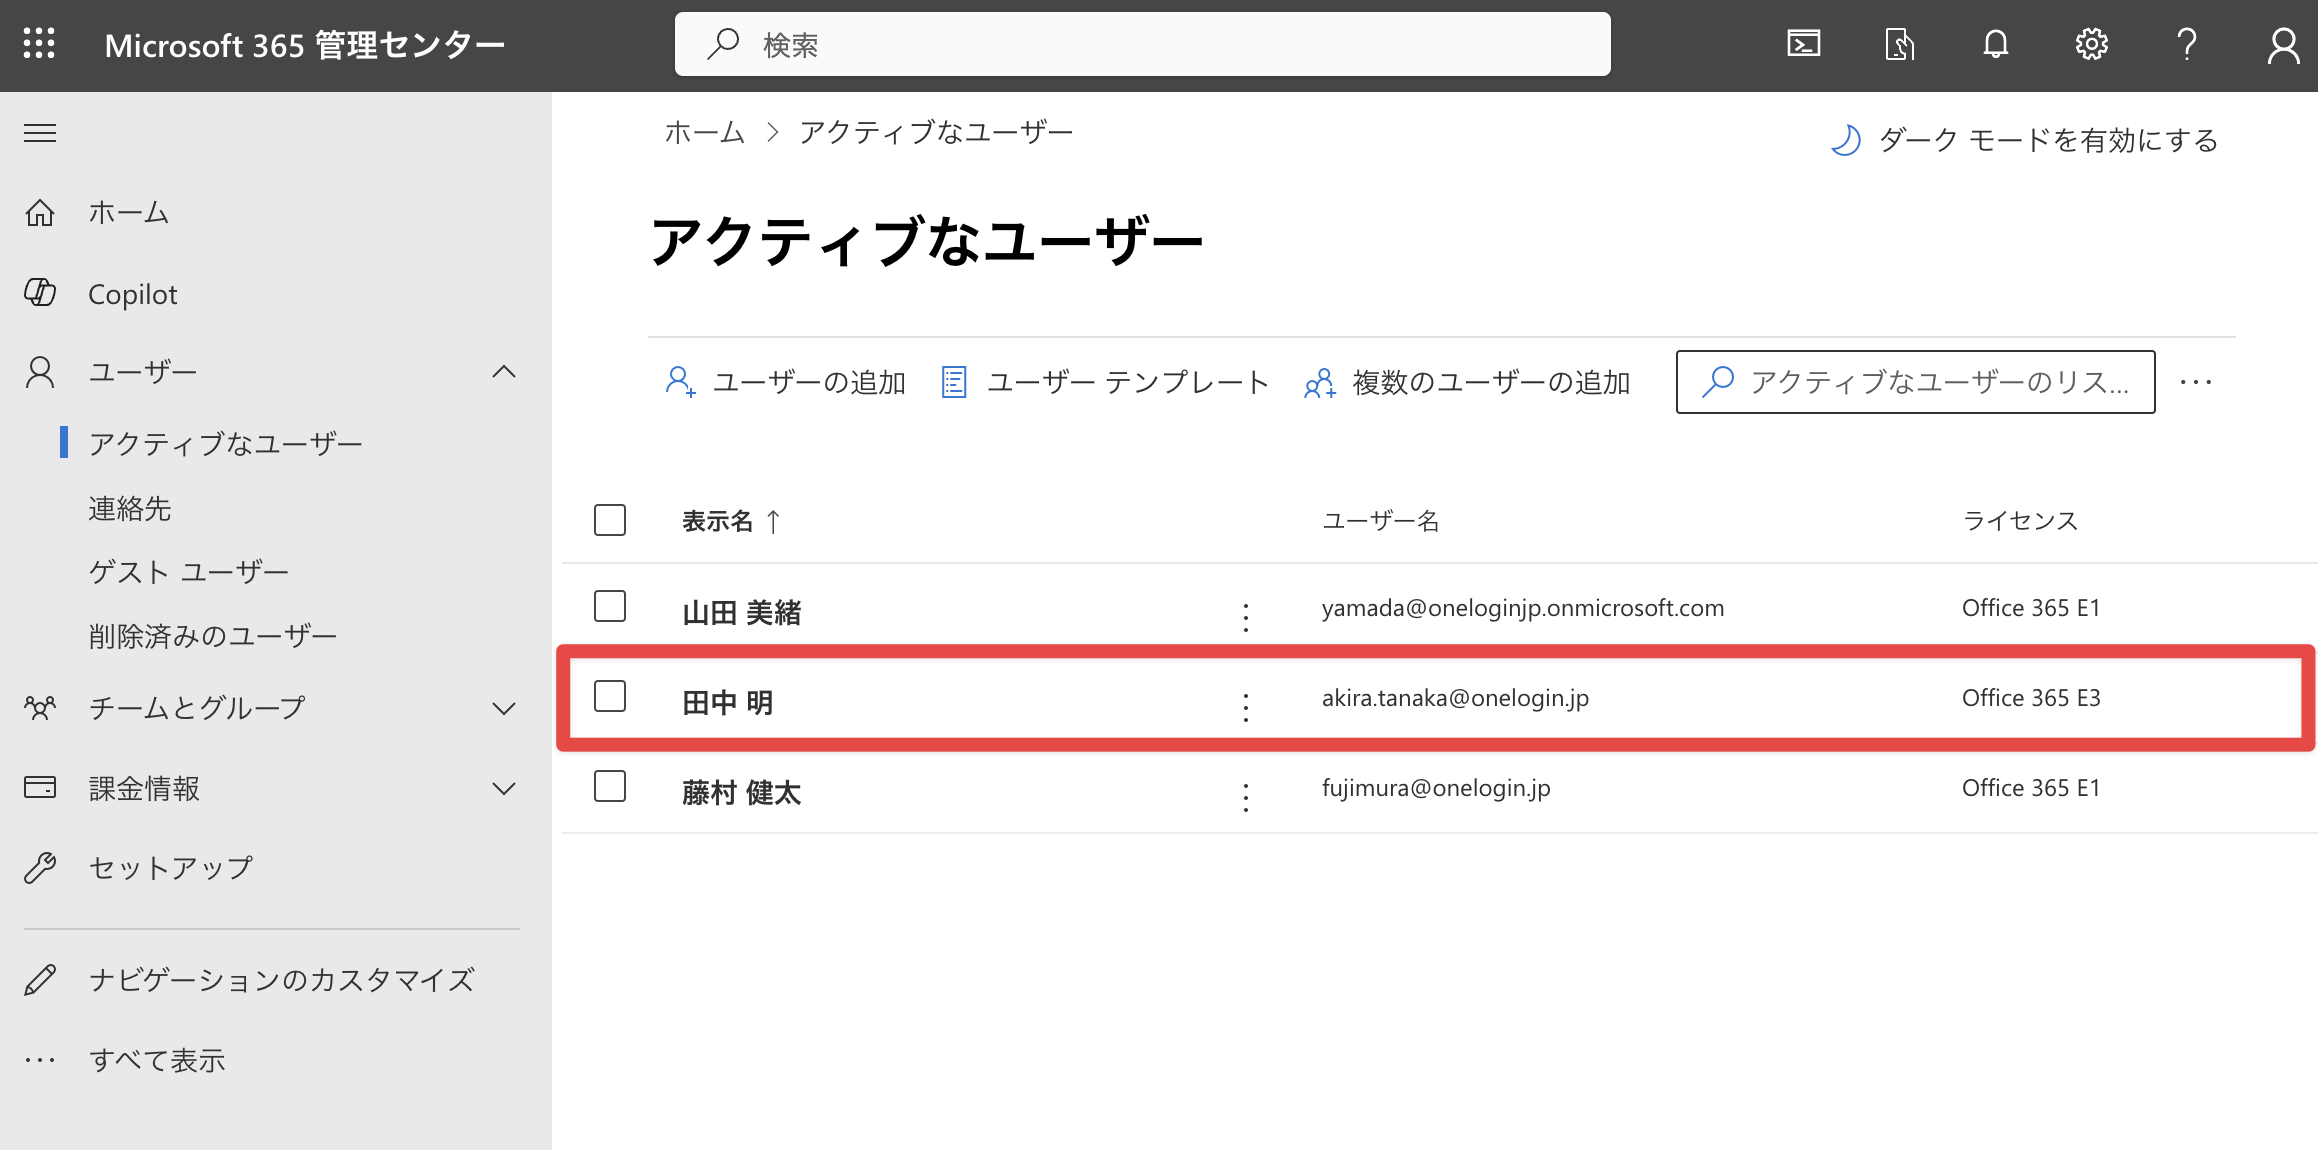Collapse navigation with the hamburger icon
The height and width of the screenshot is (1150, 2318).
[40, 133]
